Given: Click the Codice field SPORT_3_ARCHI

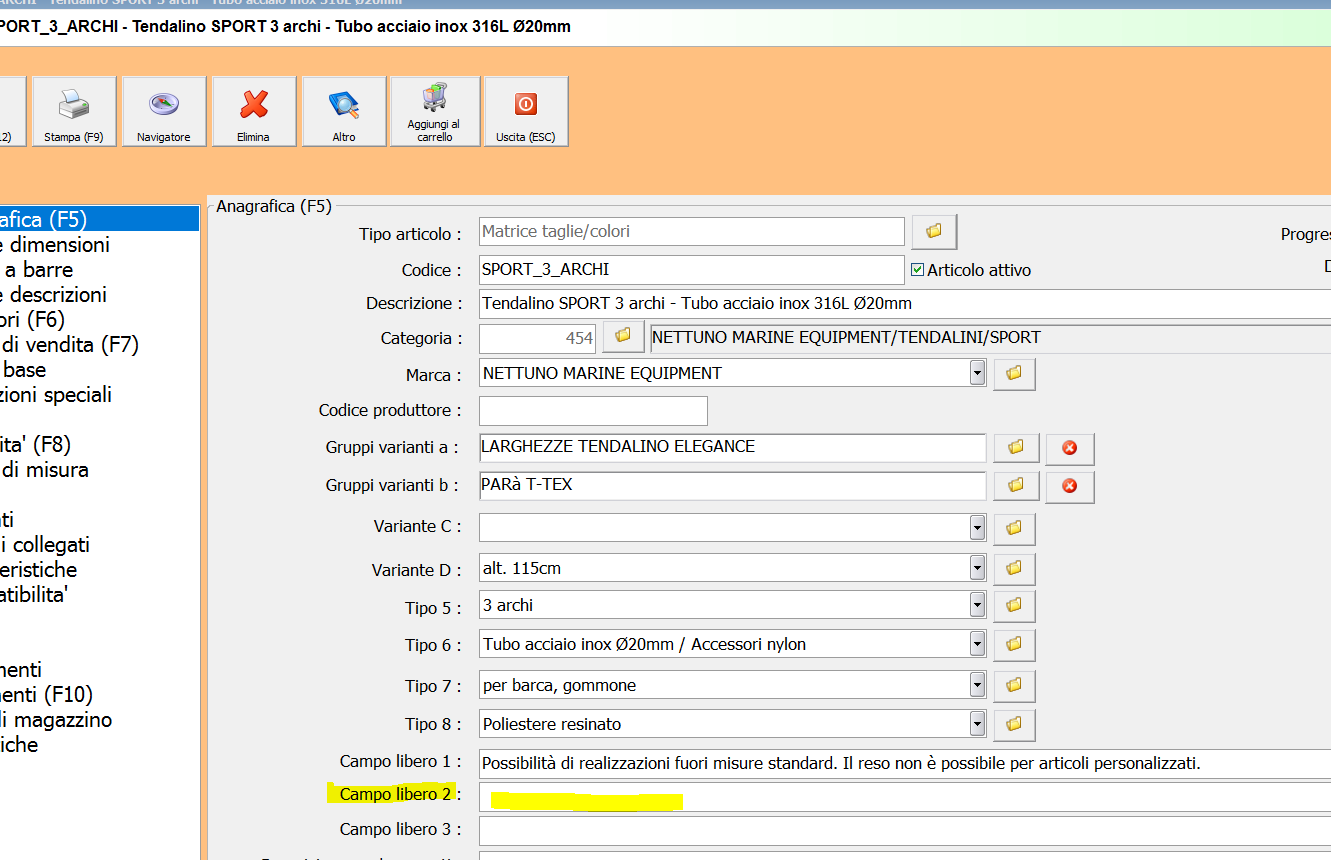Looking at the screenshot, I should (691, 270).
